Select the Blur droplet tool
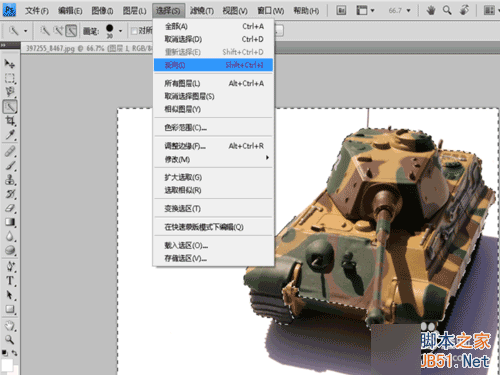 9,236
